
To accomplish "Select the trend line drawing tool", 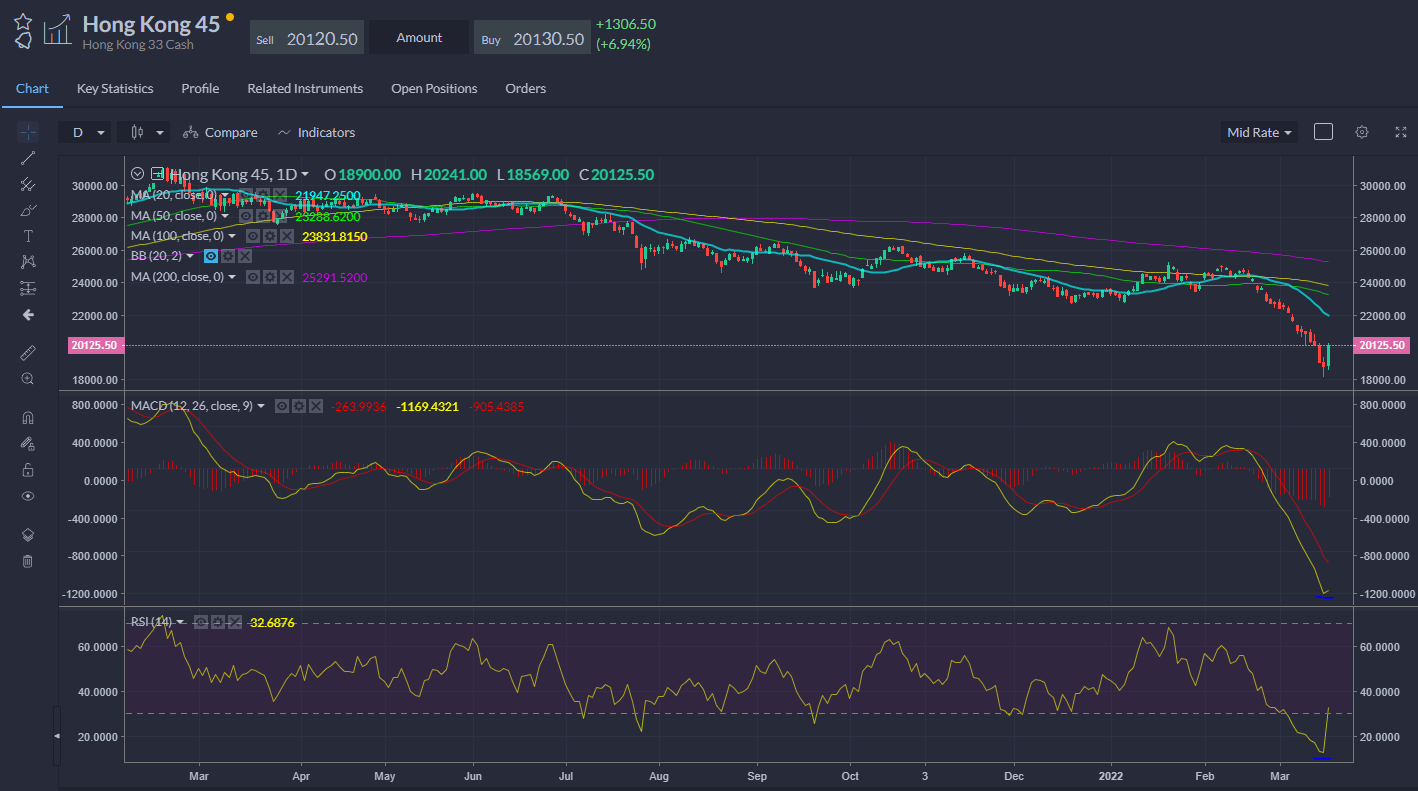I will pyautogui.click(x=28, y=158).
